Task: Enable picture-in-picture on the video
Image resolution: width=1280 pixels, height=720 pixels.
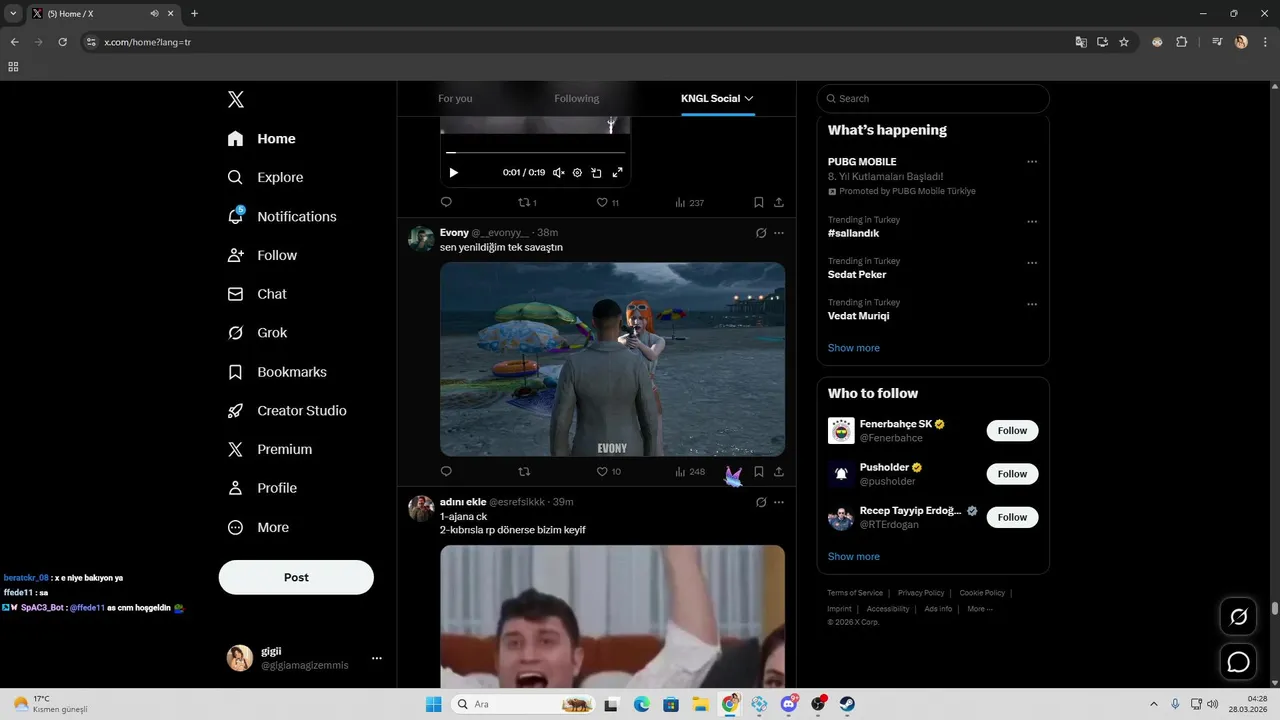Action: click(x=596, y=173)
